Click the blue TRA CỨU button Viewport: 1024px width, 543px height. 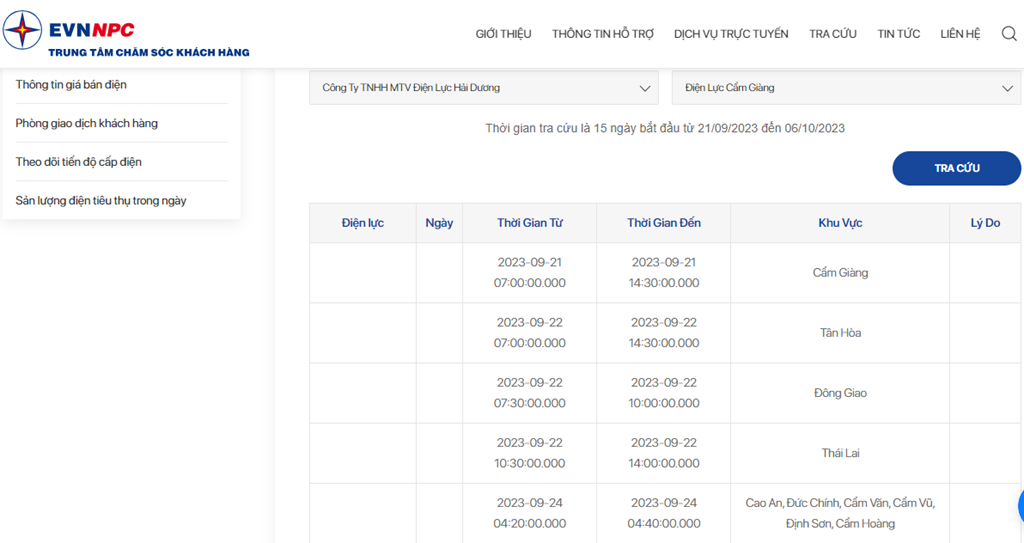(x=957, y=168)
